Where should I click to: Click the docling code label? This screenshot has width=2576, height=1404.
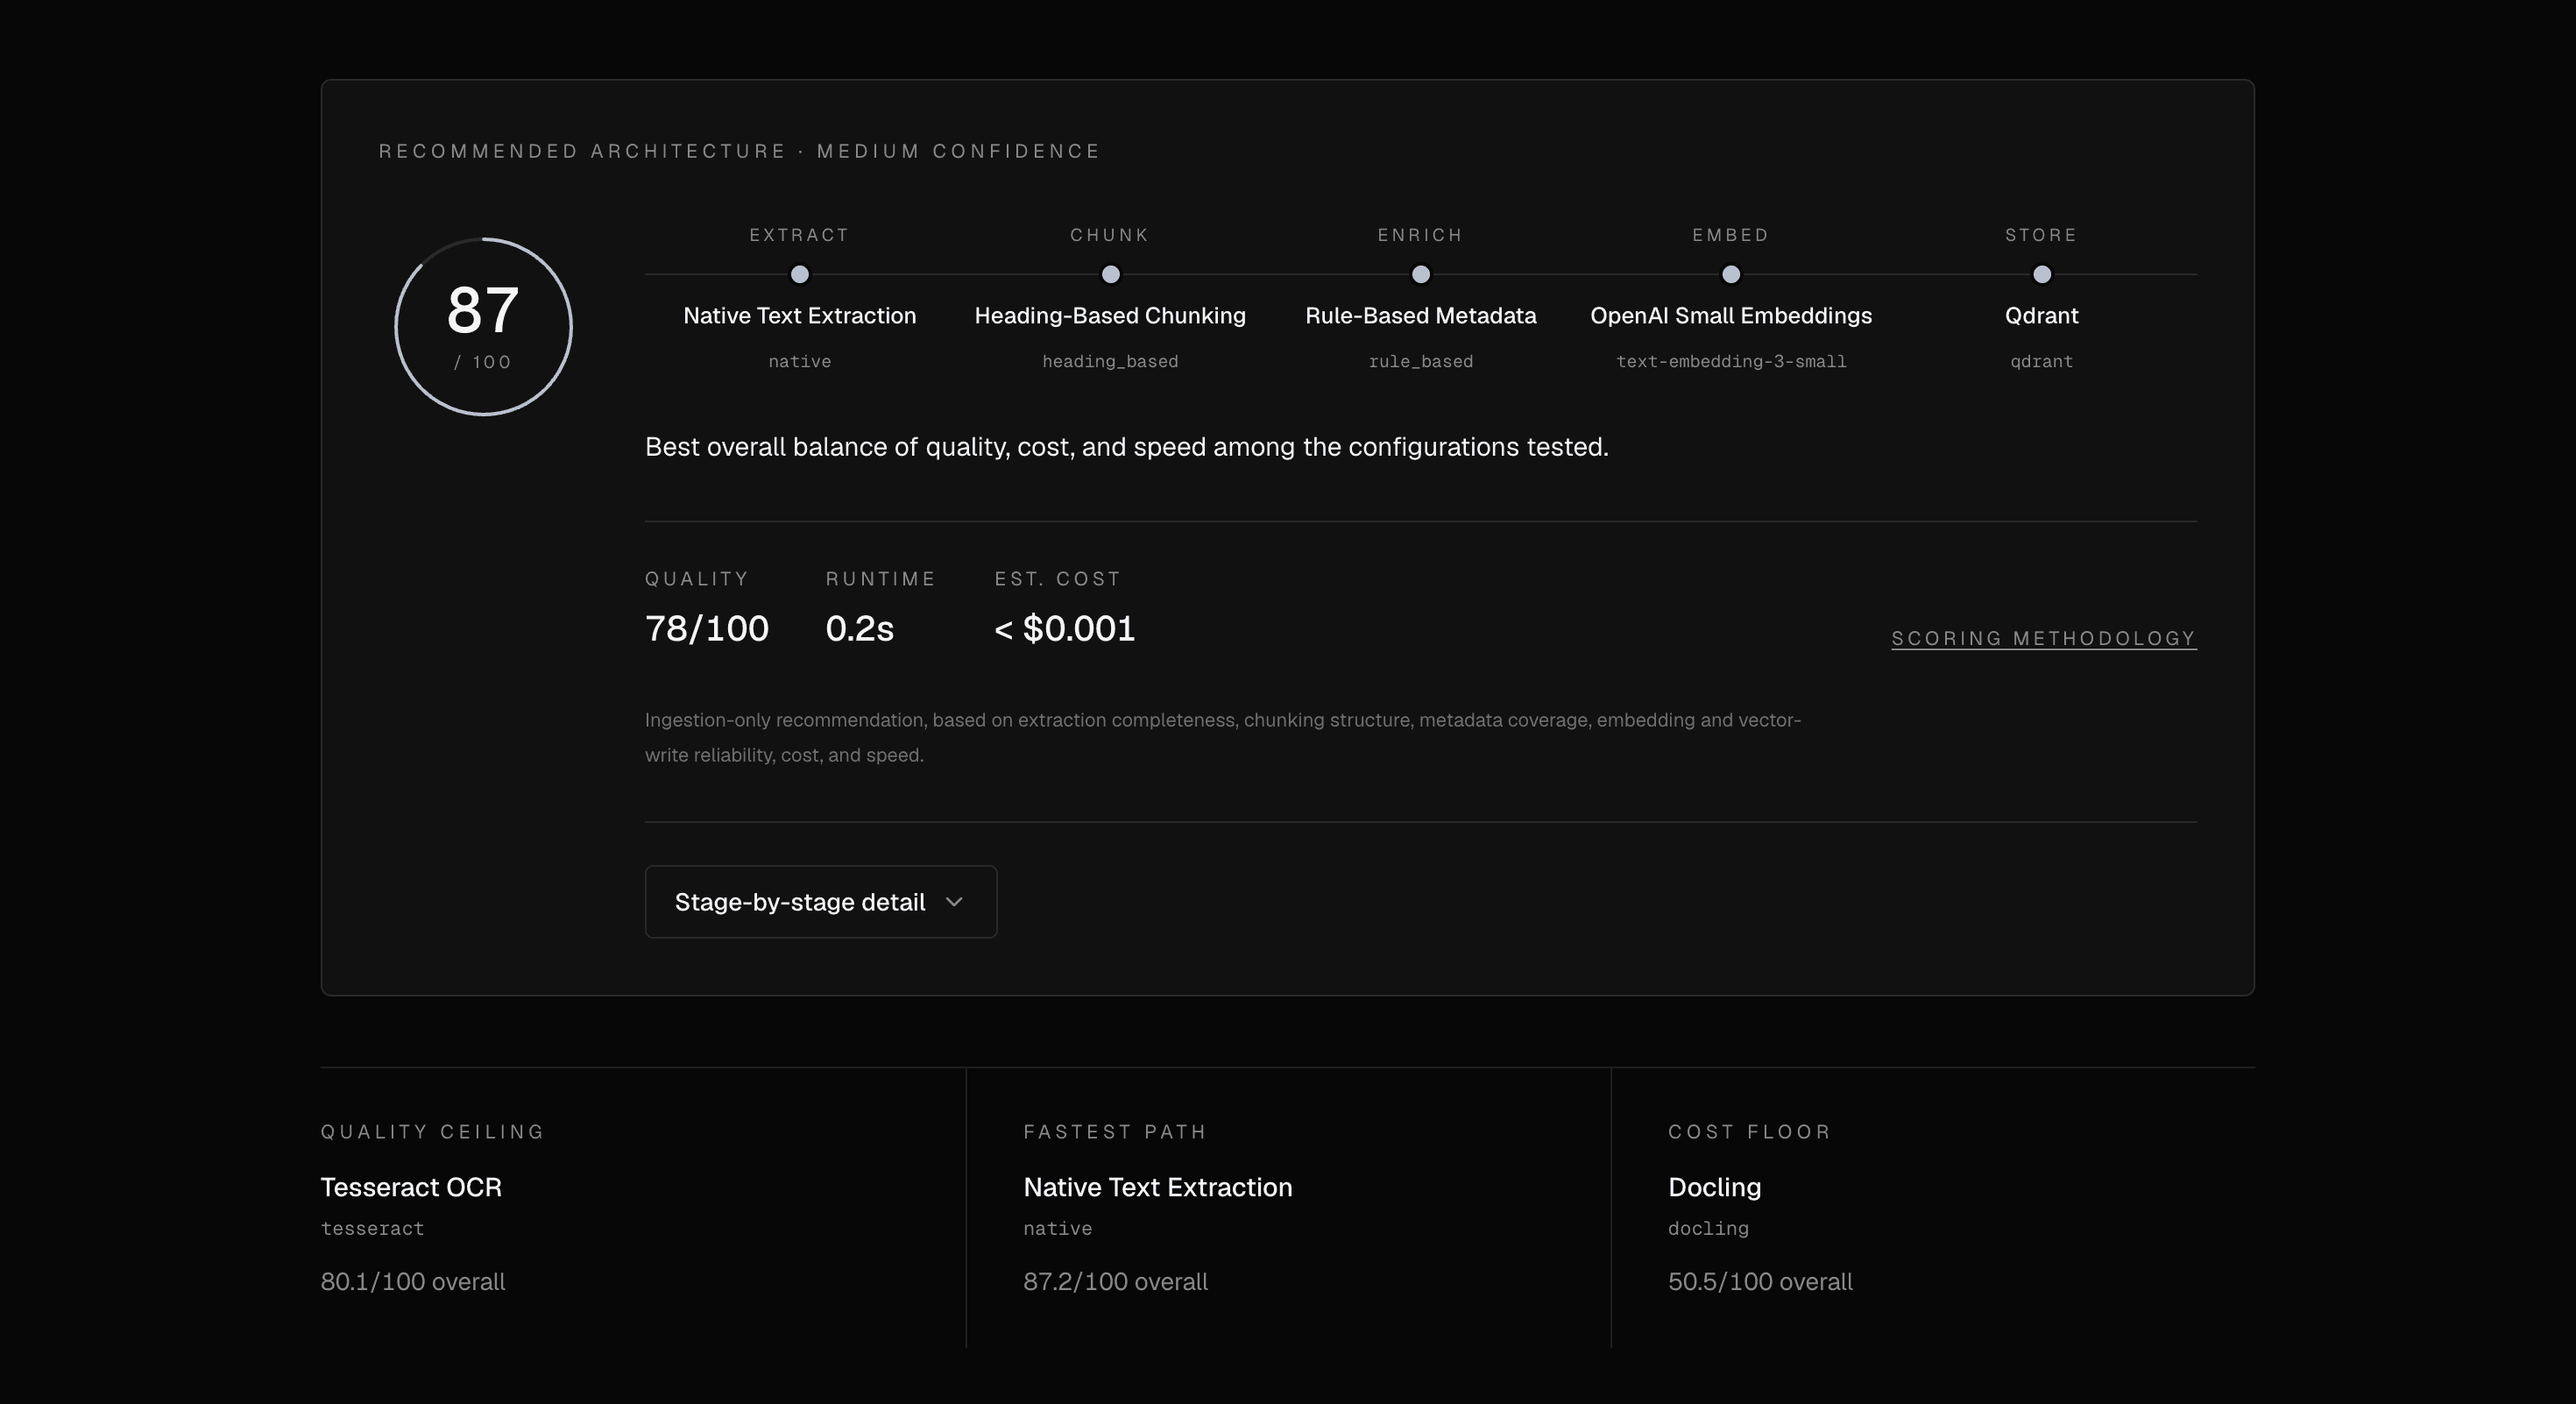1708,1228
